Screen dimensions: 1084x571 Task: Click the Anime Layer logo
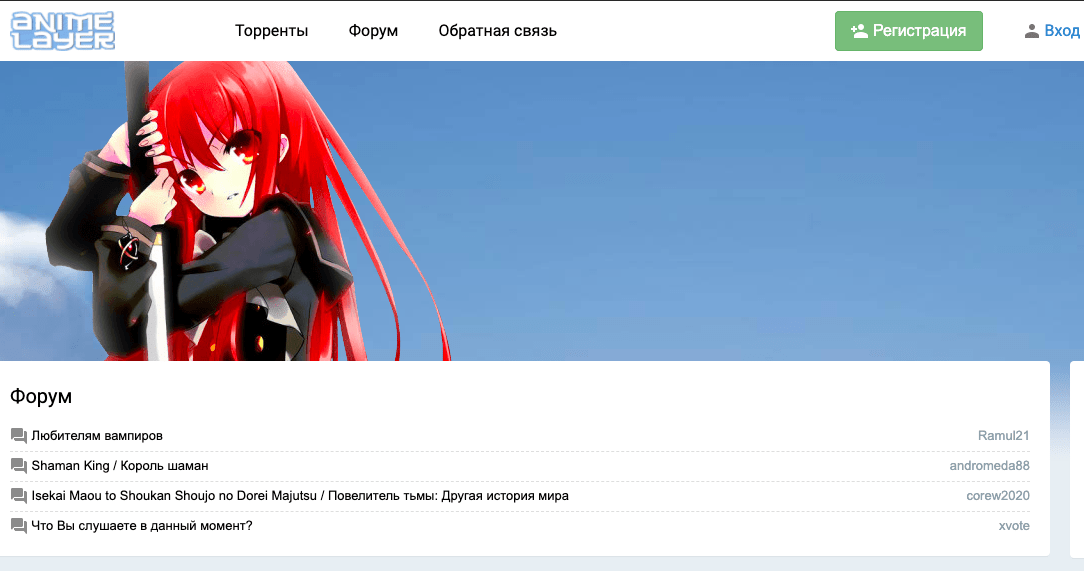tap(63, 31)
